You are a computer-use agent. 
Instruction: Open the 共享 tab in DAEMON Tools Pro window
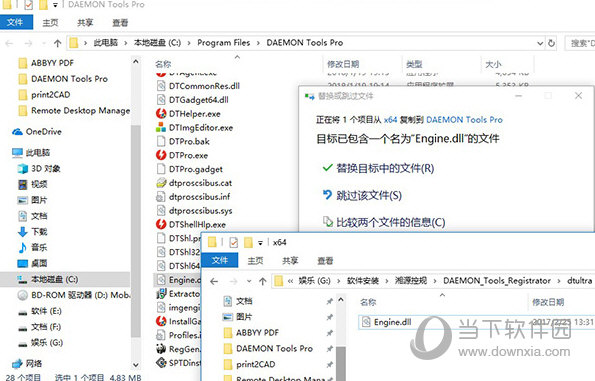click(85, 23)
